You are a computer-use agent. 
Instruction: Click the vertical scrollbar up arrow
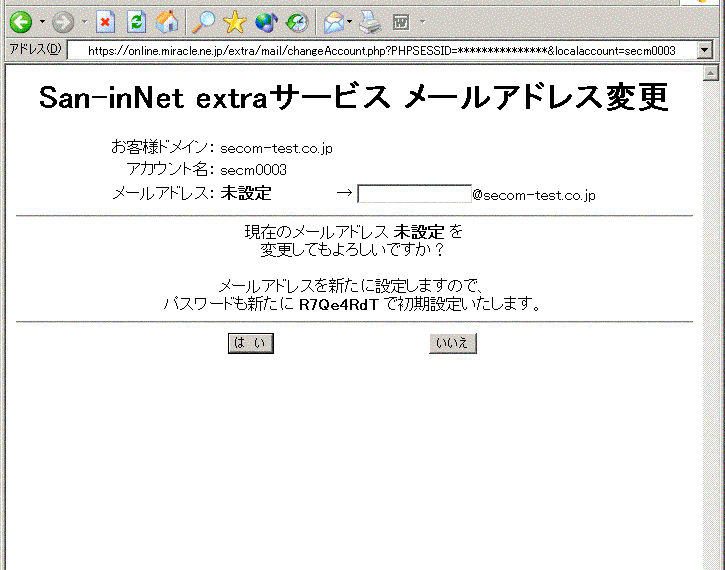pyautogui.click(x=712, y=74)
